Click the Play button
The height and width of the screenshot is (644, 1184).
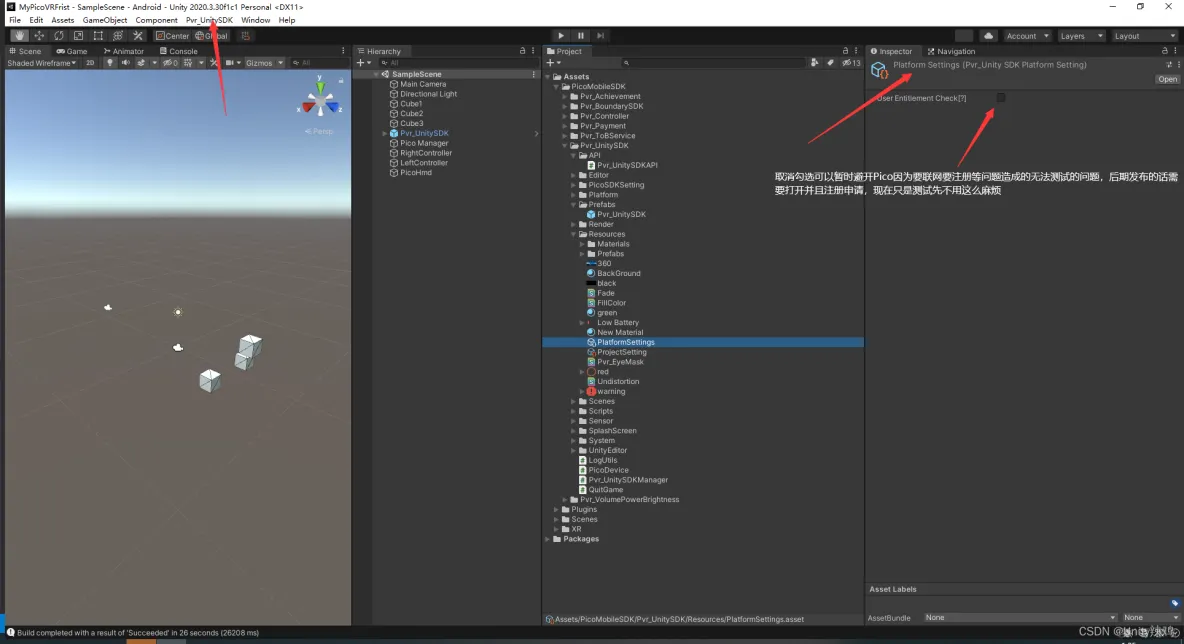coord(560,35)
